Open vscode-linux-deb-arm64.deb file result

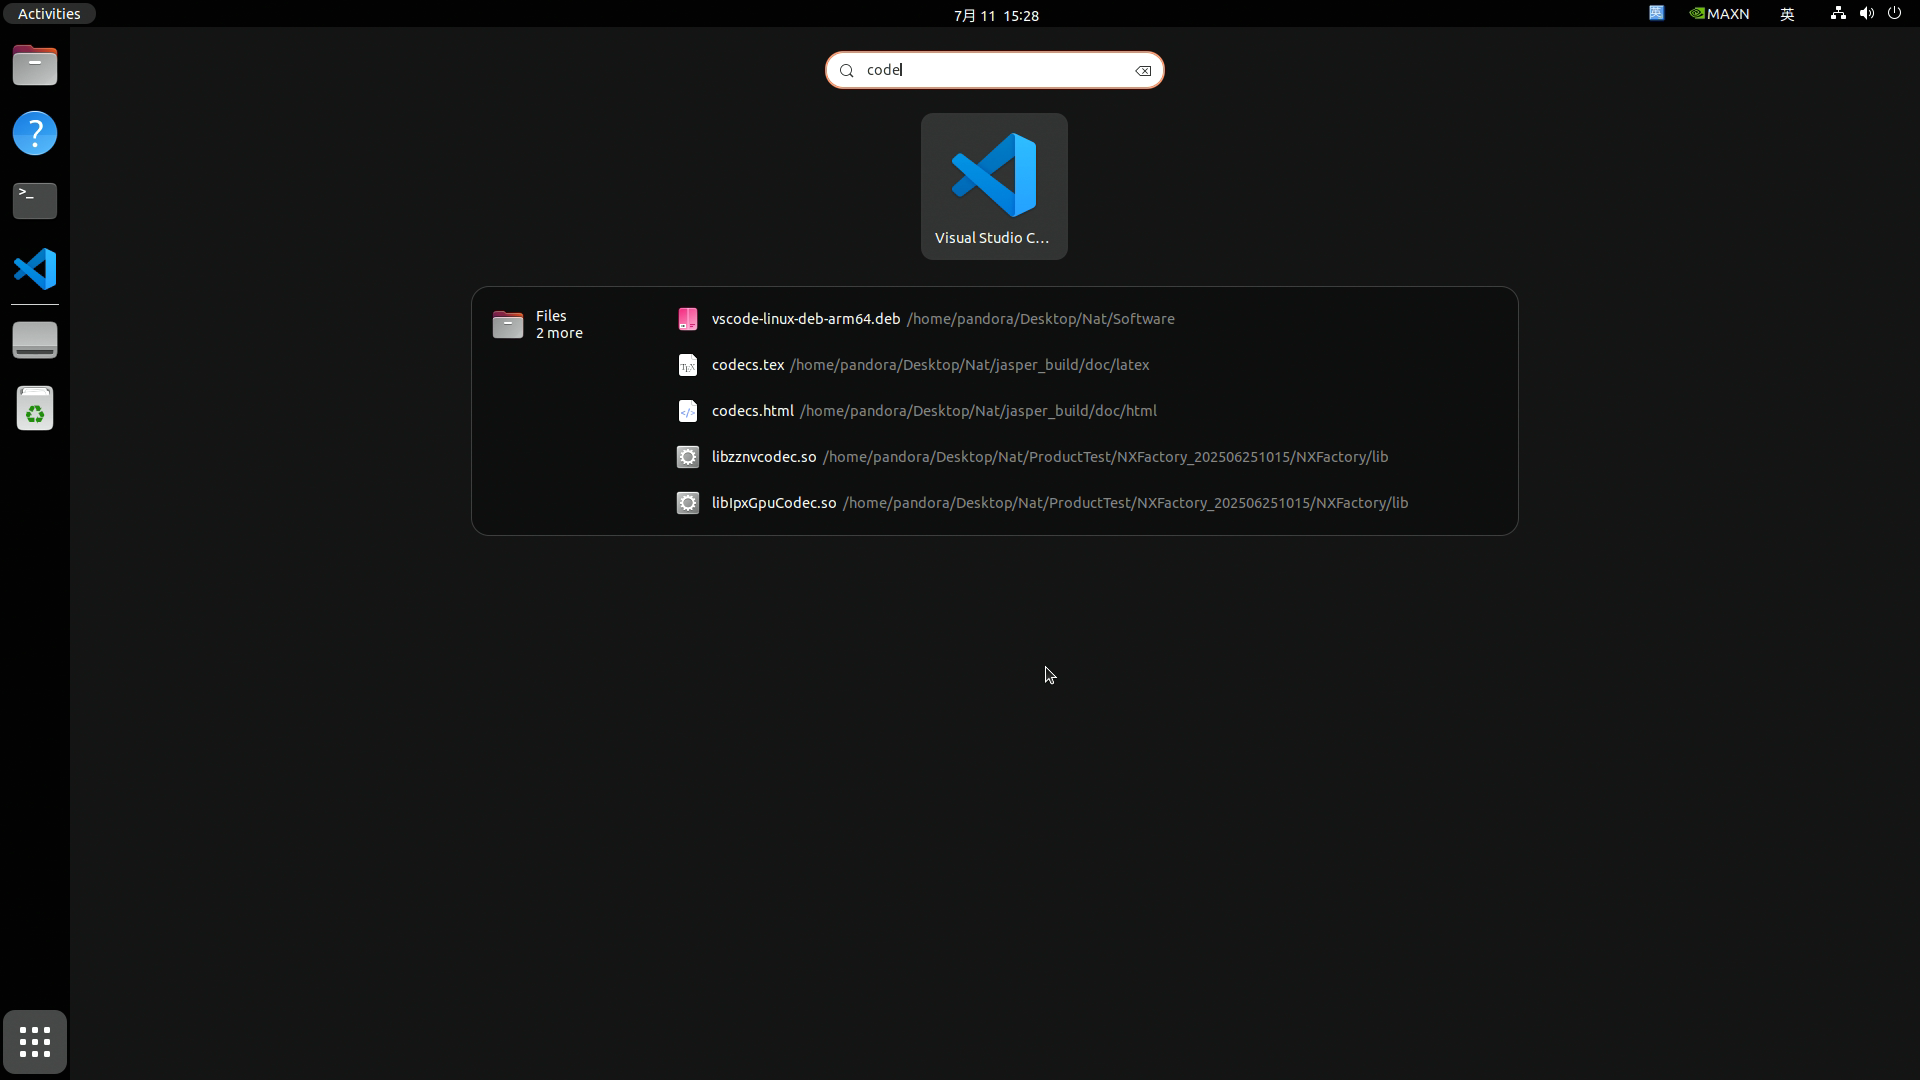806,319
